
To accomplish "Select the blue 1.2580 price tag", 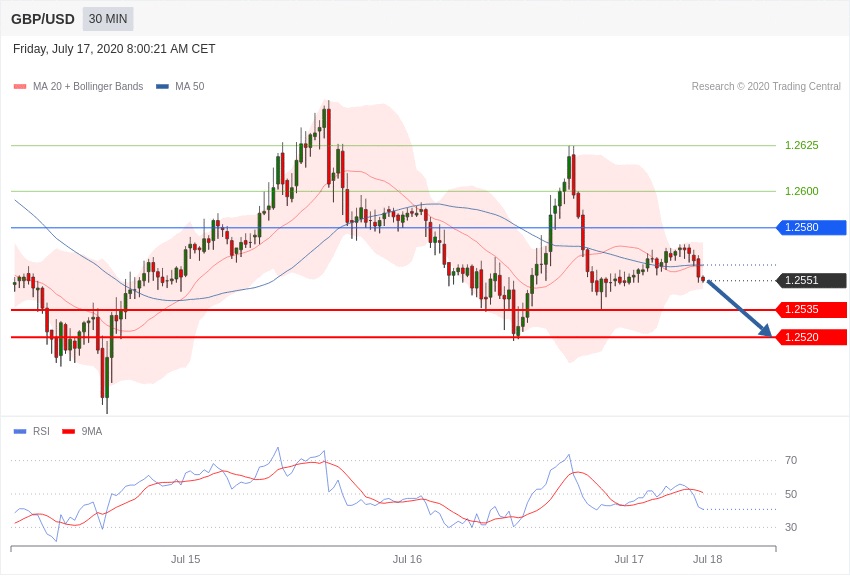I will [812, 228].
